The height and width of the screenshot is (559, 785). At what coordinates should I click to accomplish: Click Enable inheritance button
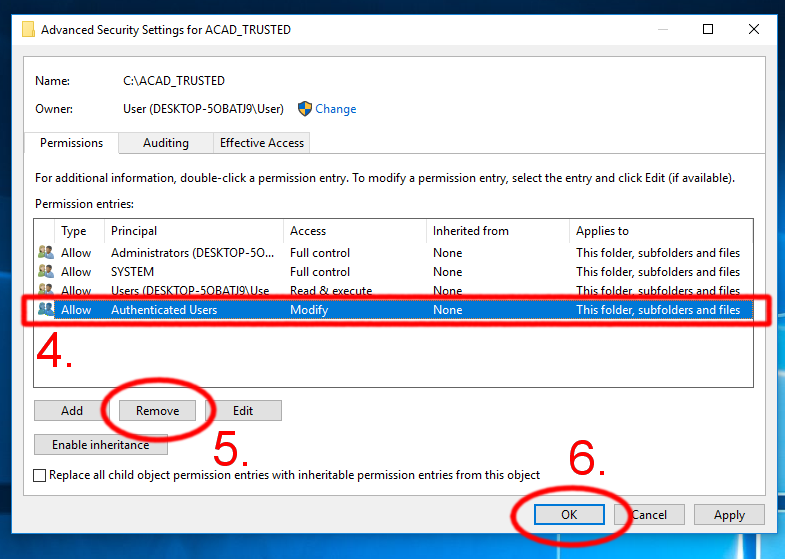100,445
